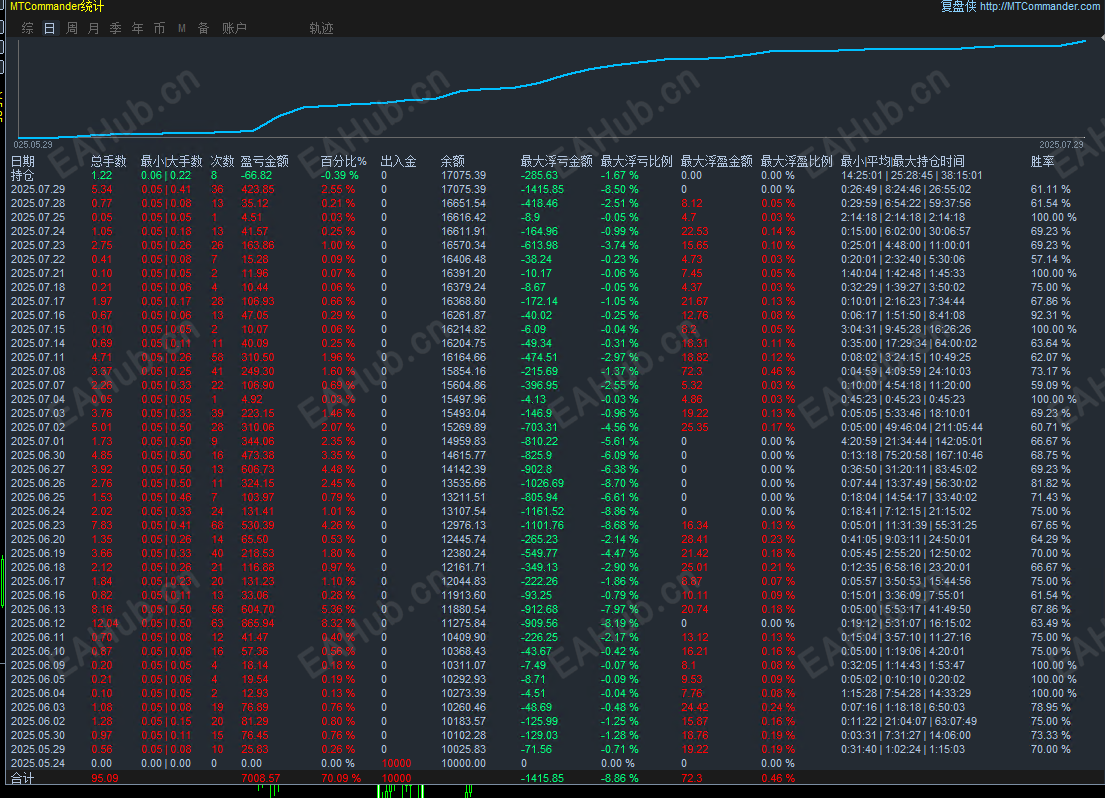Image resolution: width=1105 pixels, height=798 pixels.
Task: Click the 次数 column header
Action: pos(223,161)
